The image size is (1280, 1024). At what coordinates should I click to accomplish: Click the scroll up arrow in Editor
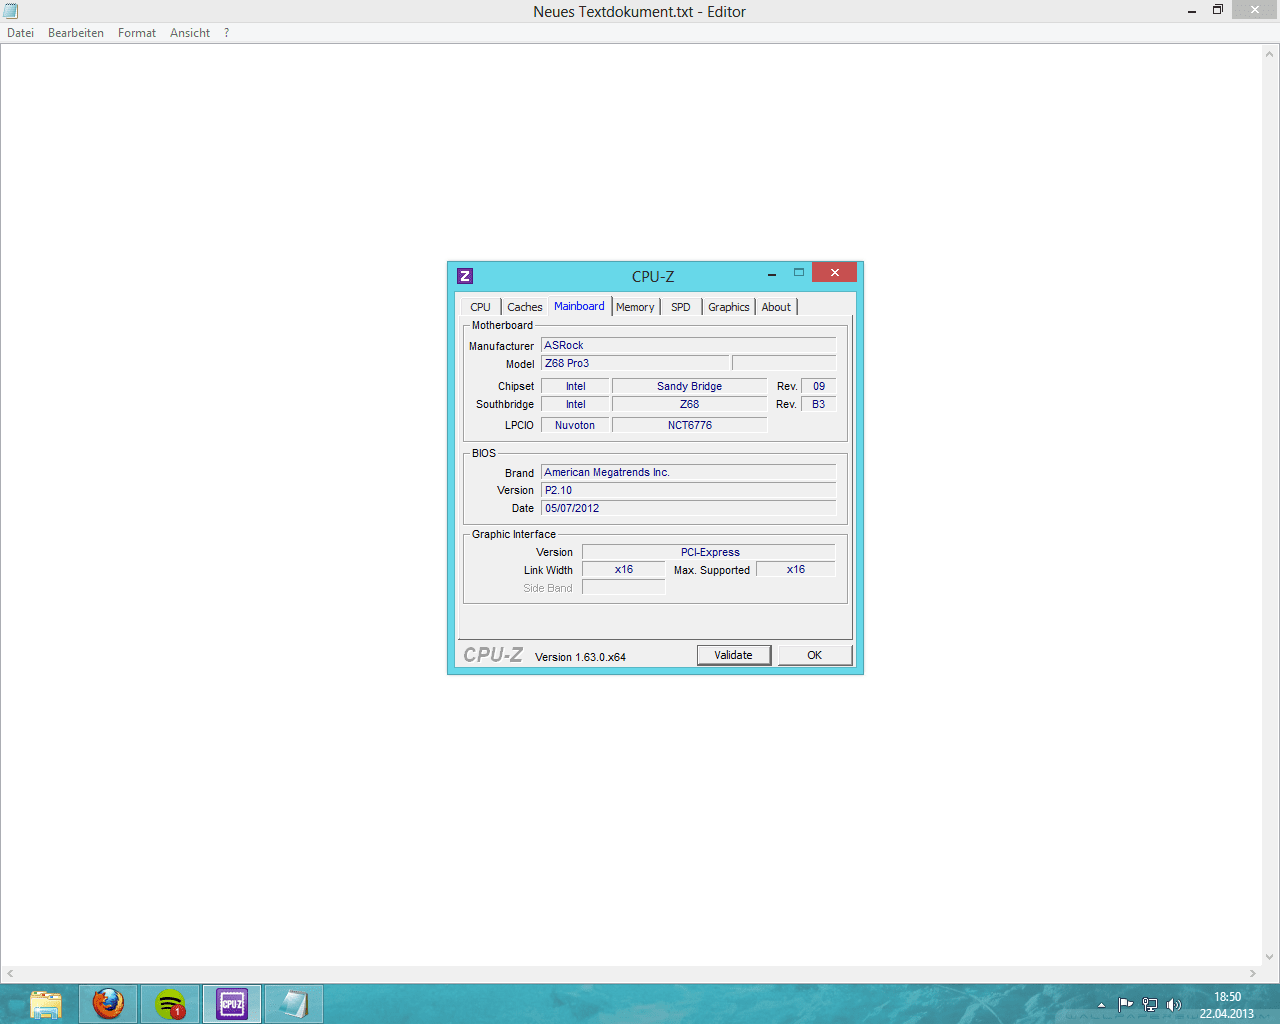1270,53
